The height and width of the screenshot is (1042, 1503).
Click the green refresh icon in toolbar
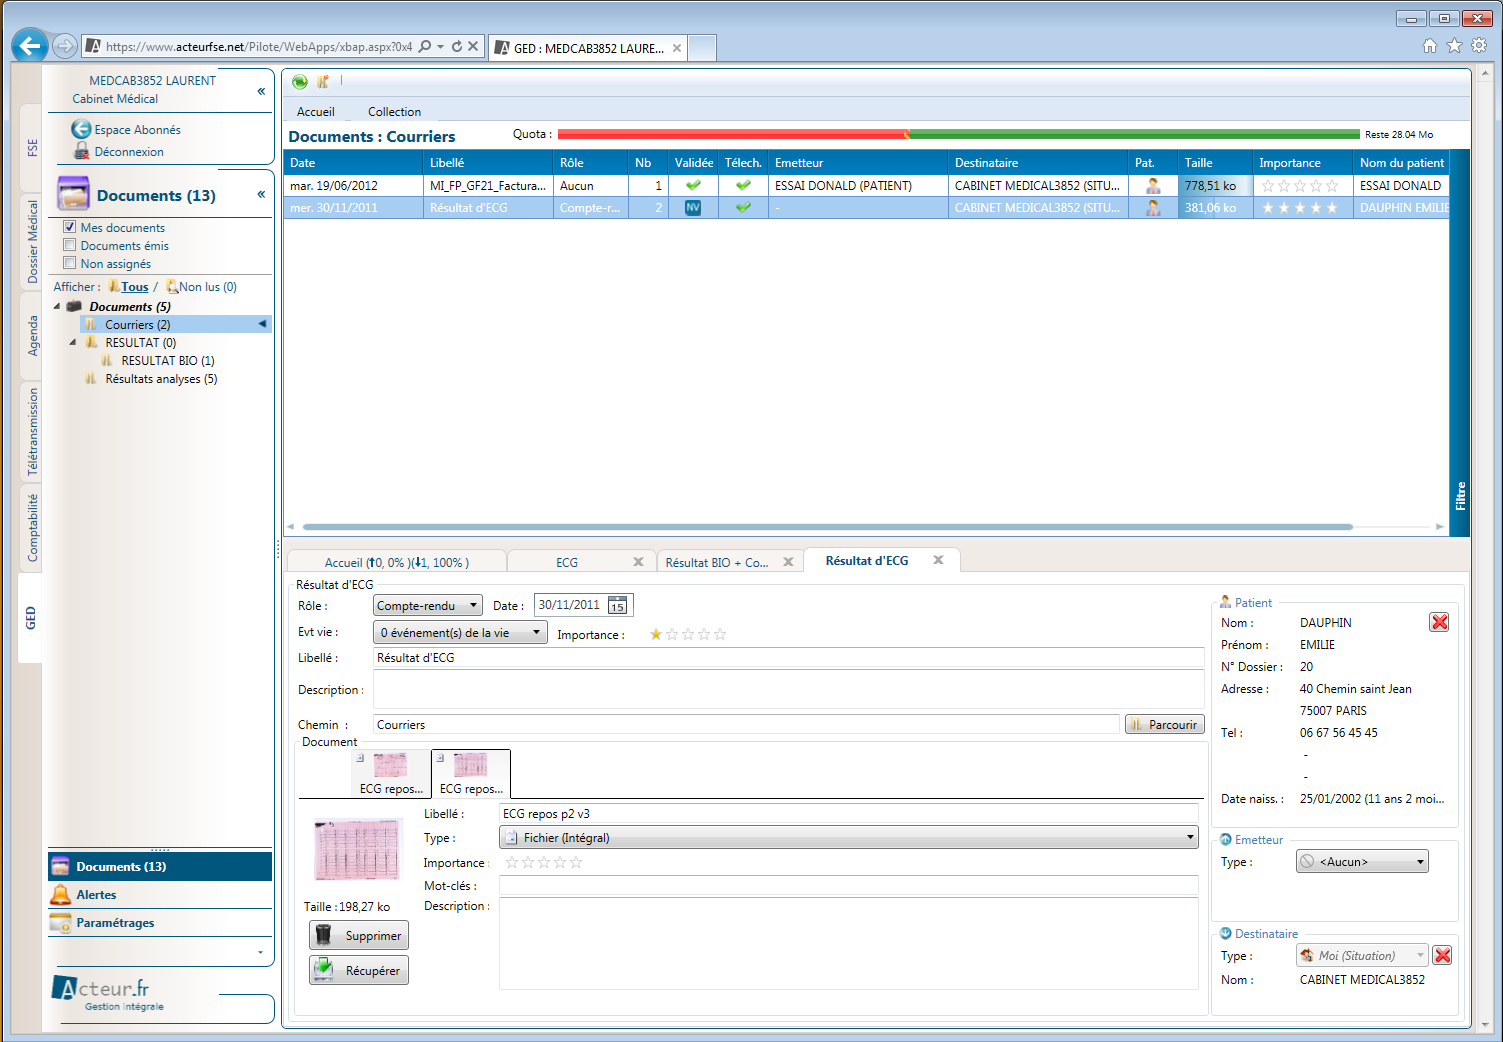(x=299, y=82)
